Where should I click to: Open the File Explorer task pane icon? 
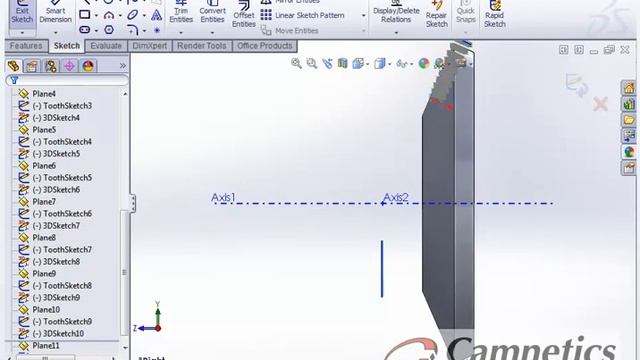point(629,120)
